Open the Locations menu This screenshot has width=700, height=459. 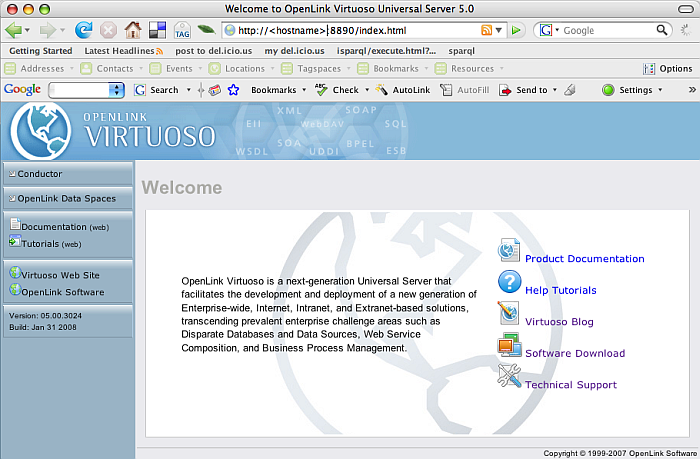[242, 69]
